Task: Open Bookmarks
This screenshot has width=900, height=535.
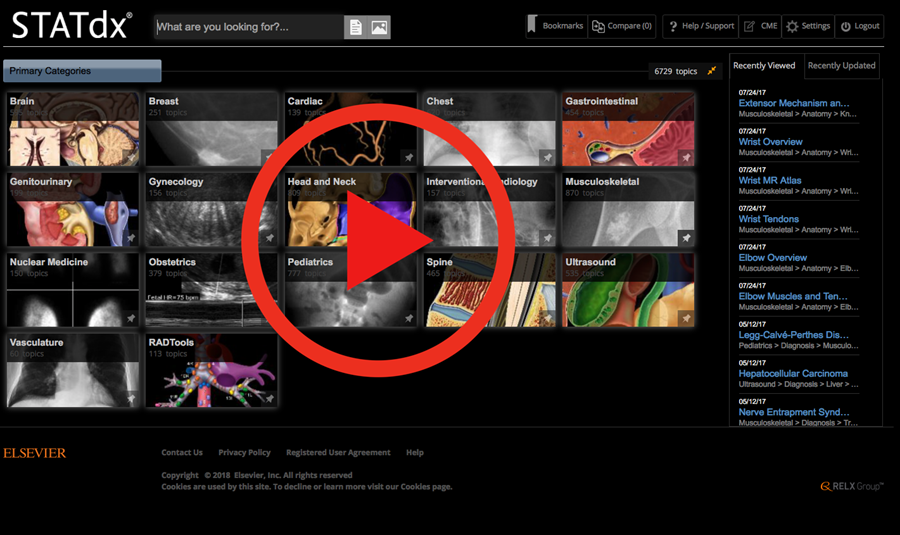Action: coord(556,26)
